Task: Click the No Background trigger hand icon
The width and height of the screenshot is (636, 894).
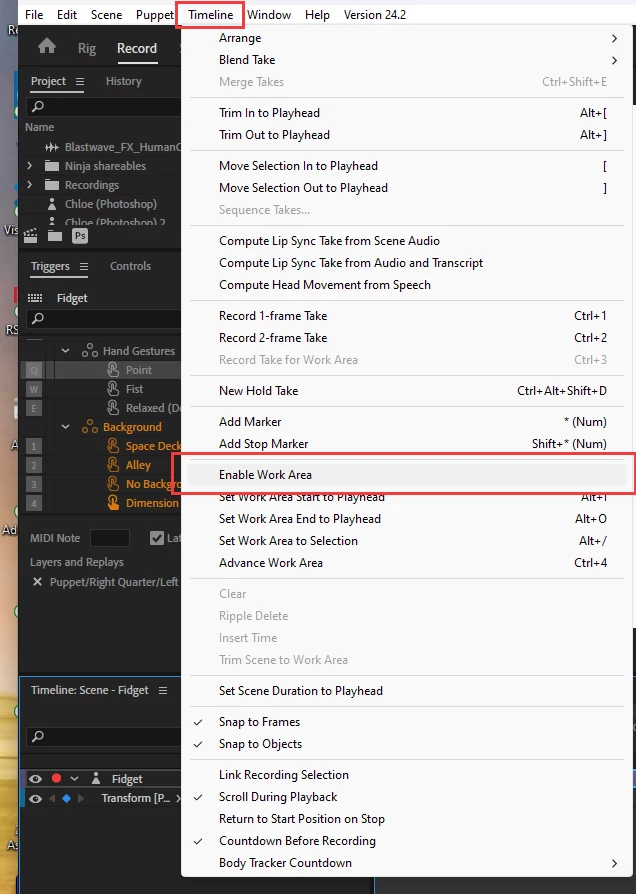Action: coord(113,483)
